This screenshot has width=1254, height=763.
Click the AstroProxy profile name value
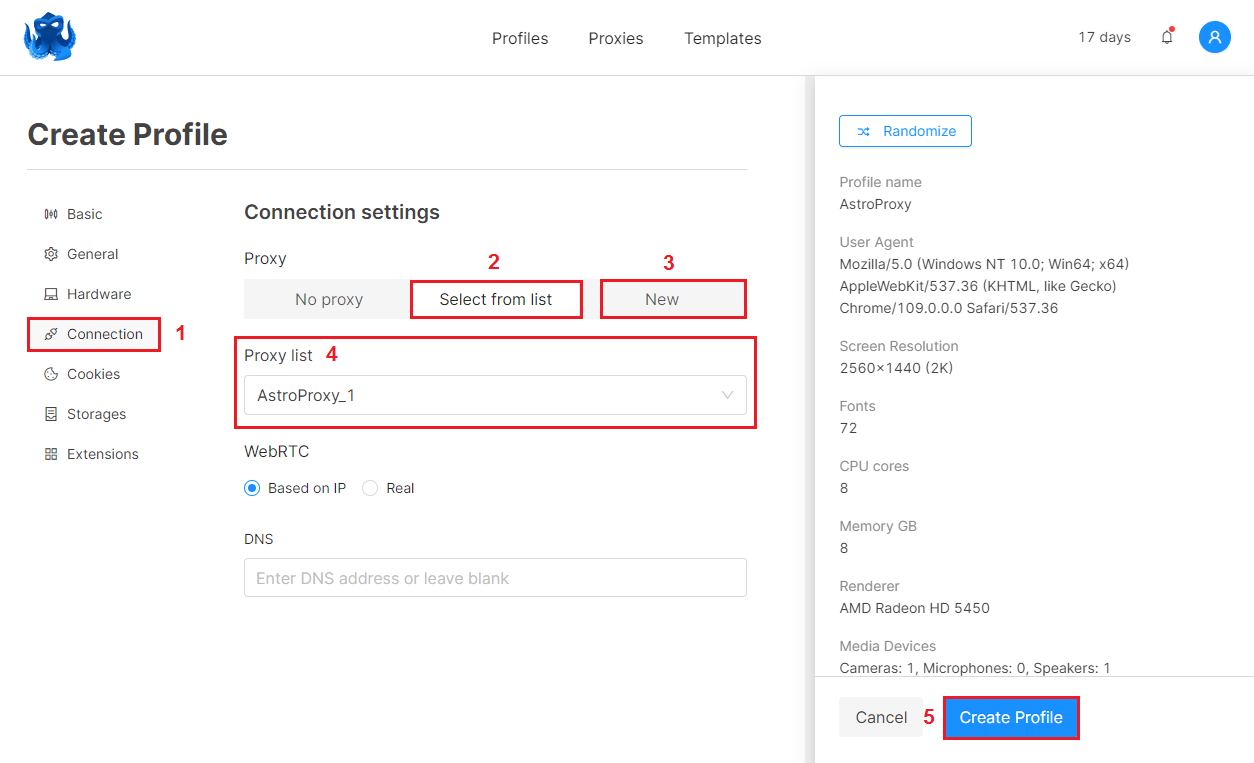point(875,204)
